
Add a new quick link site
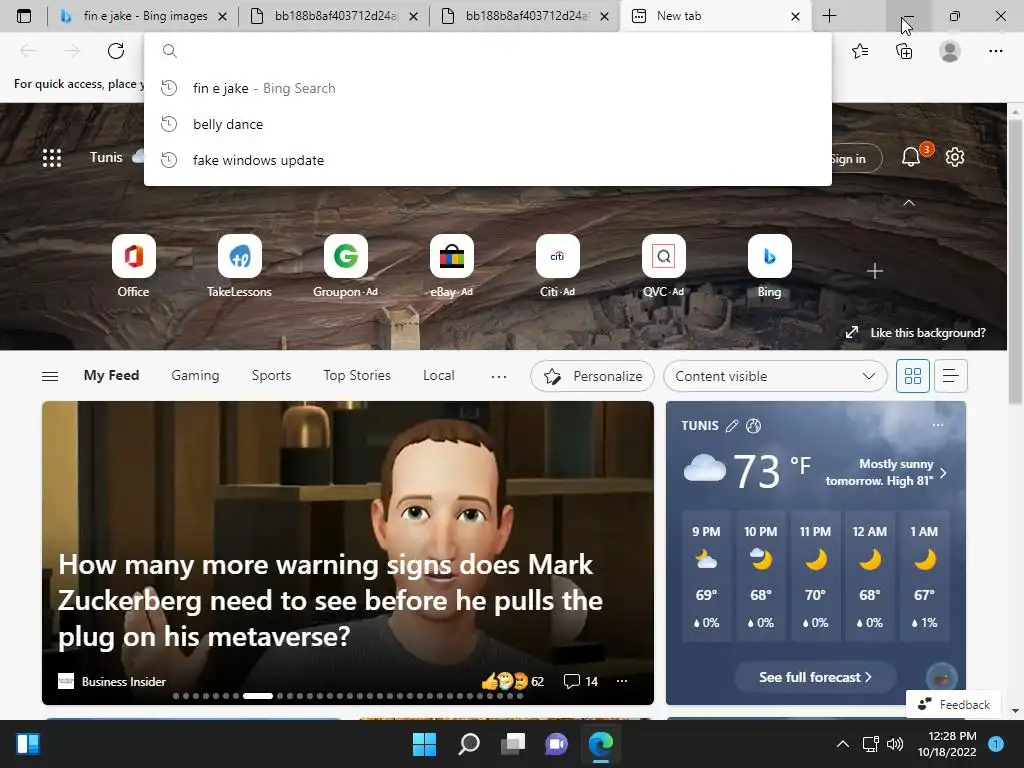874,270
